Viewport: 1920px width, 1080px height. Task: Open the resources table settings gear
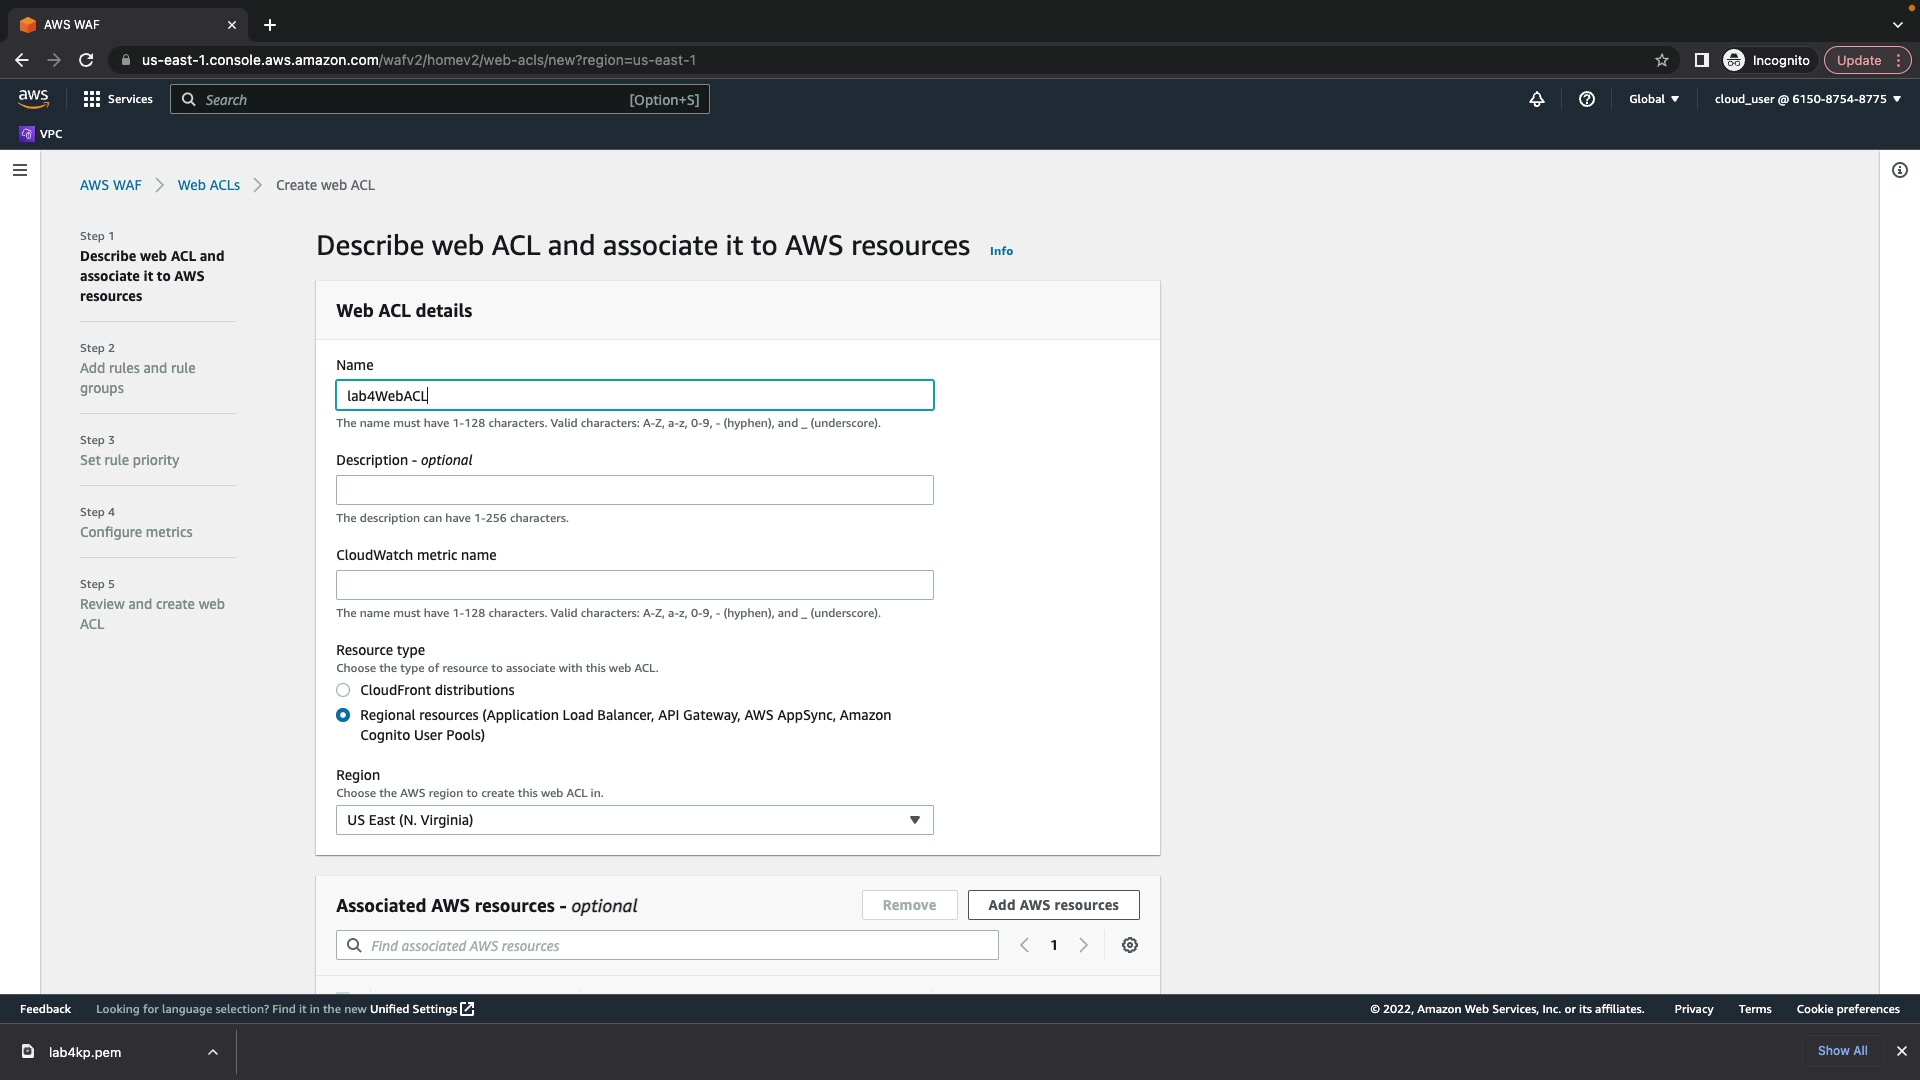[1130, 945]
